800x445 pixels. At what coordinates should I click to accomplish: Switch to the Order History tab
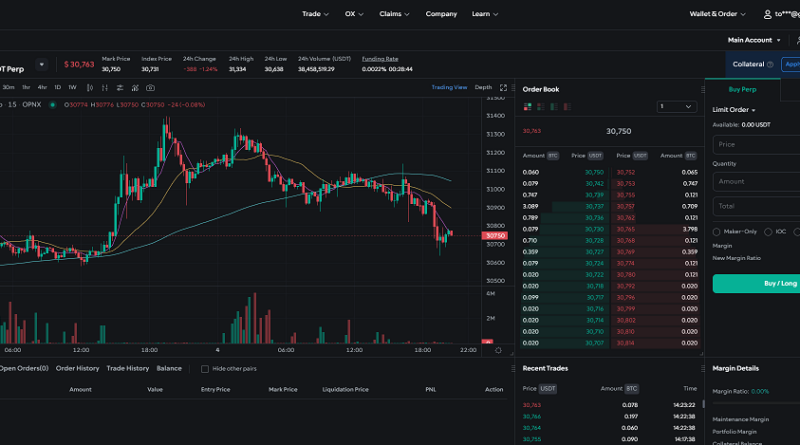[77, 368]
